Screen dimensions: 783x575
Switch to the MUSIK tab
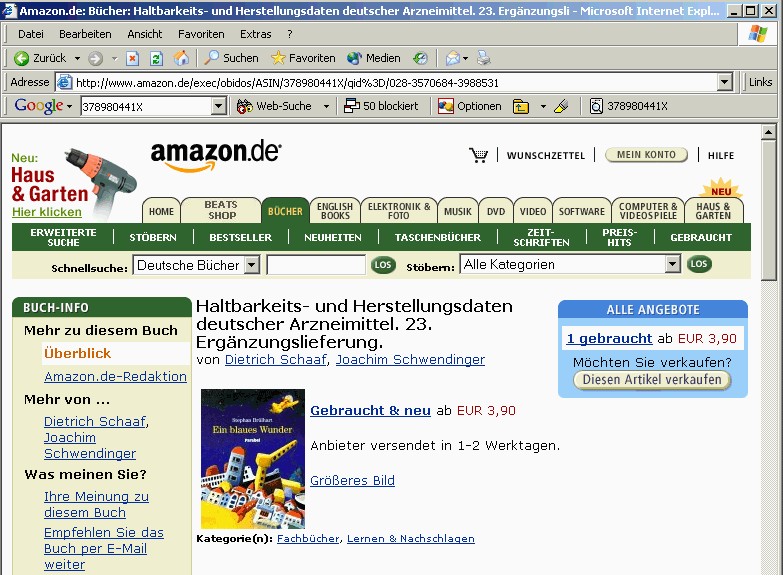click(x=458, y=211)
